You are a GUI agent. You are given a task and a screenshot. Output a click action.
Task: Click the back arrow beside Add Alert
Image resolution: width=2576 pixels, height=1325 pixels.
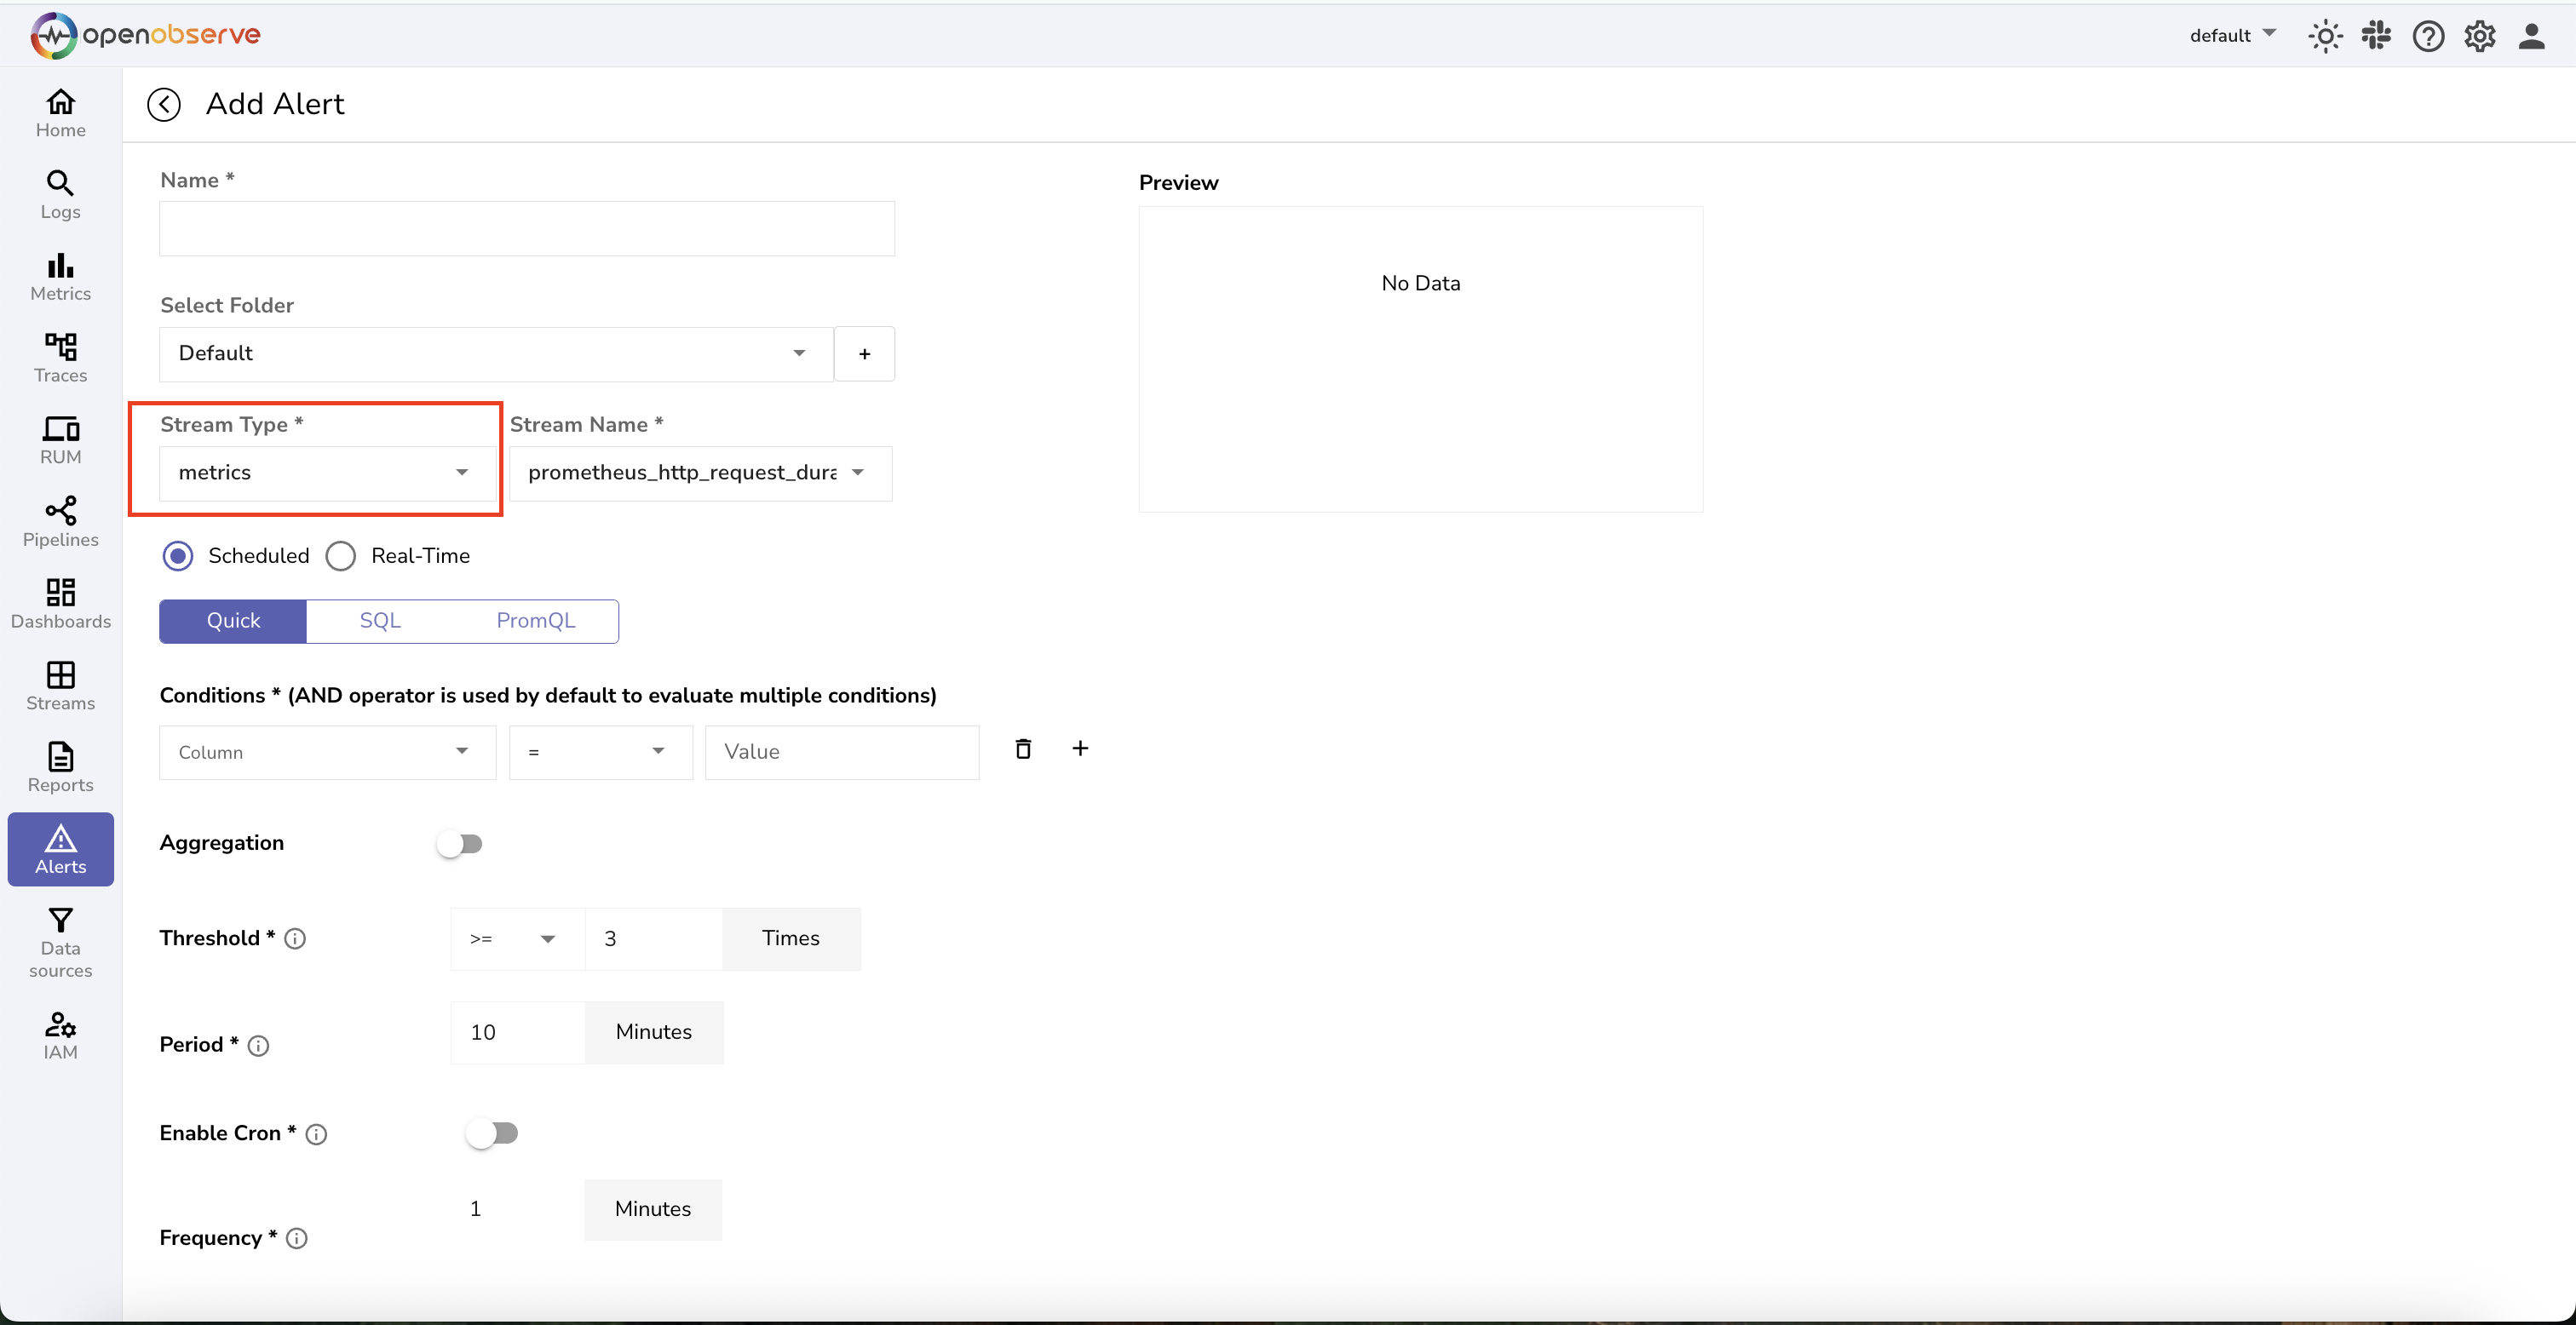163,104
